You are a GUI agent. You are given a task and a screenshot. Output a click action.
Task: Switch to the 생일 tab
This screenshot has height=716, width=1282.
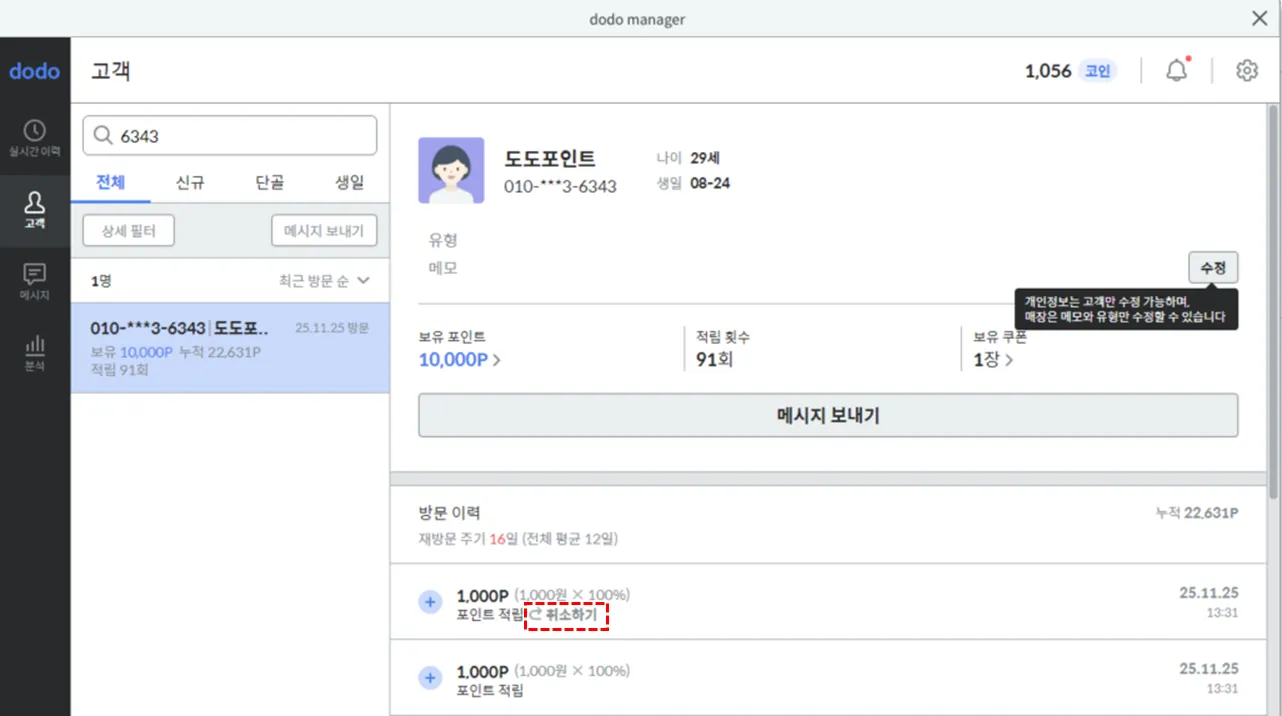[349, 183]
